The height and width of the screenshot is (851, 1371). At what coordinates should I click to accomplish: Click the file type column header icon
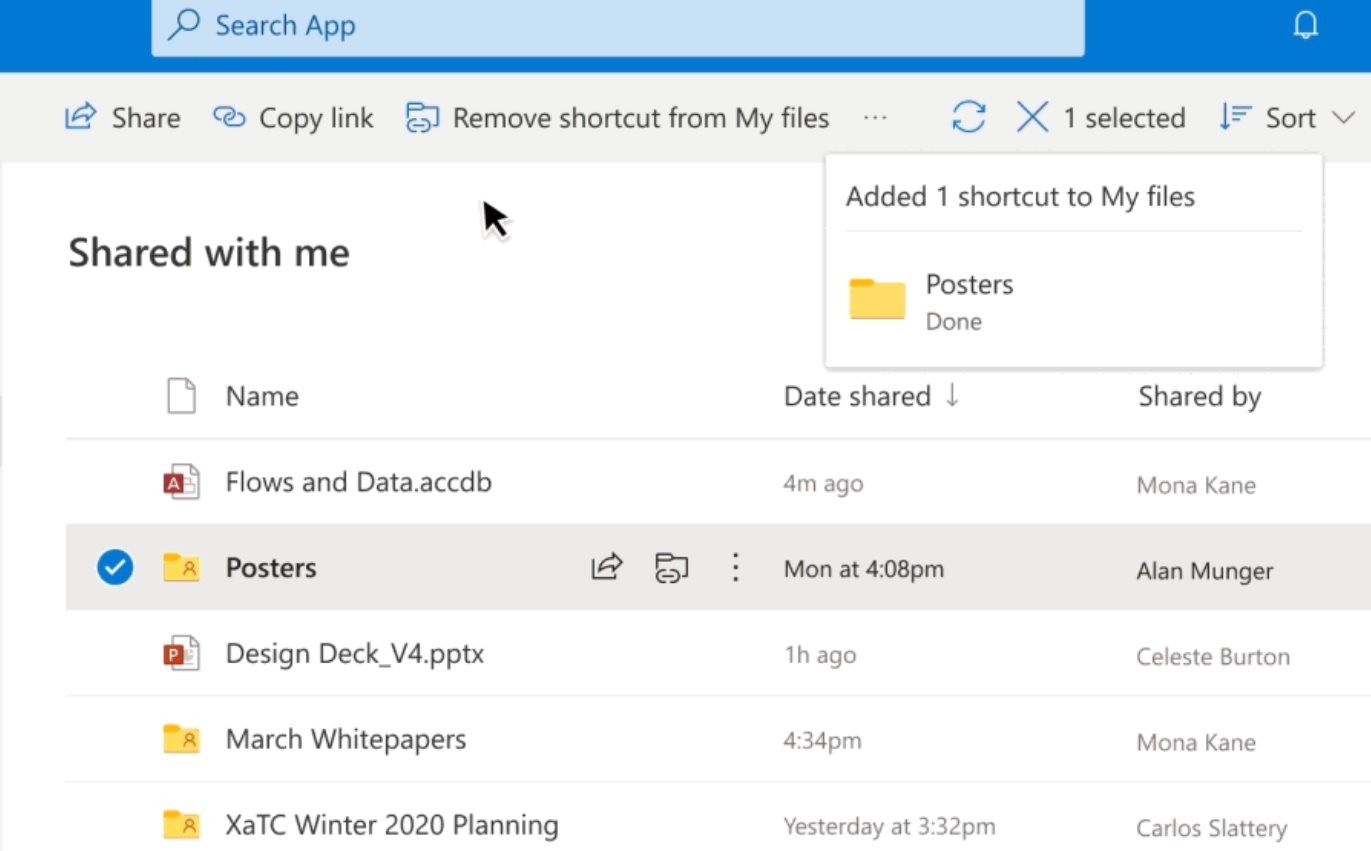click(181, 396)
